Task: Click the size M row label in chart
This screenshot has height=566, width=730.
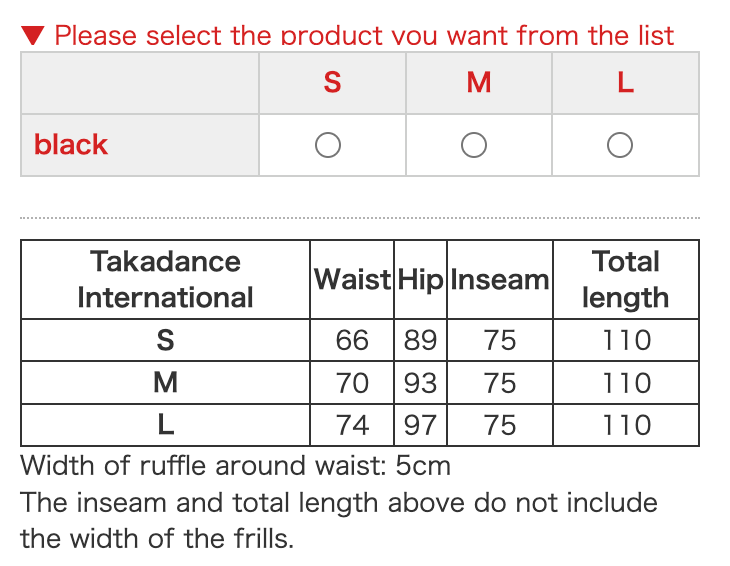Action: click(x=165, y=383)
